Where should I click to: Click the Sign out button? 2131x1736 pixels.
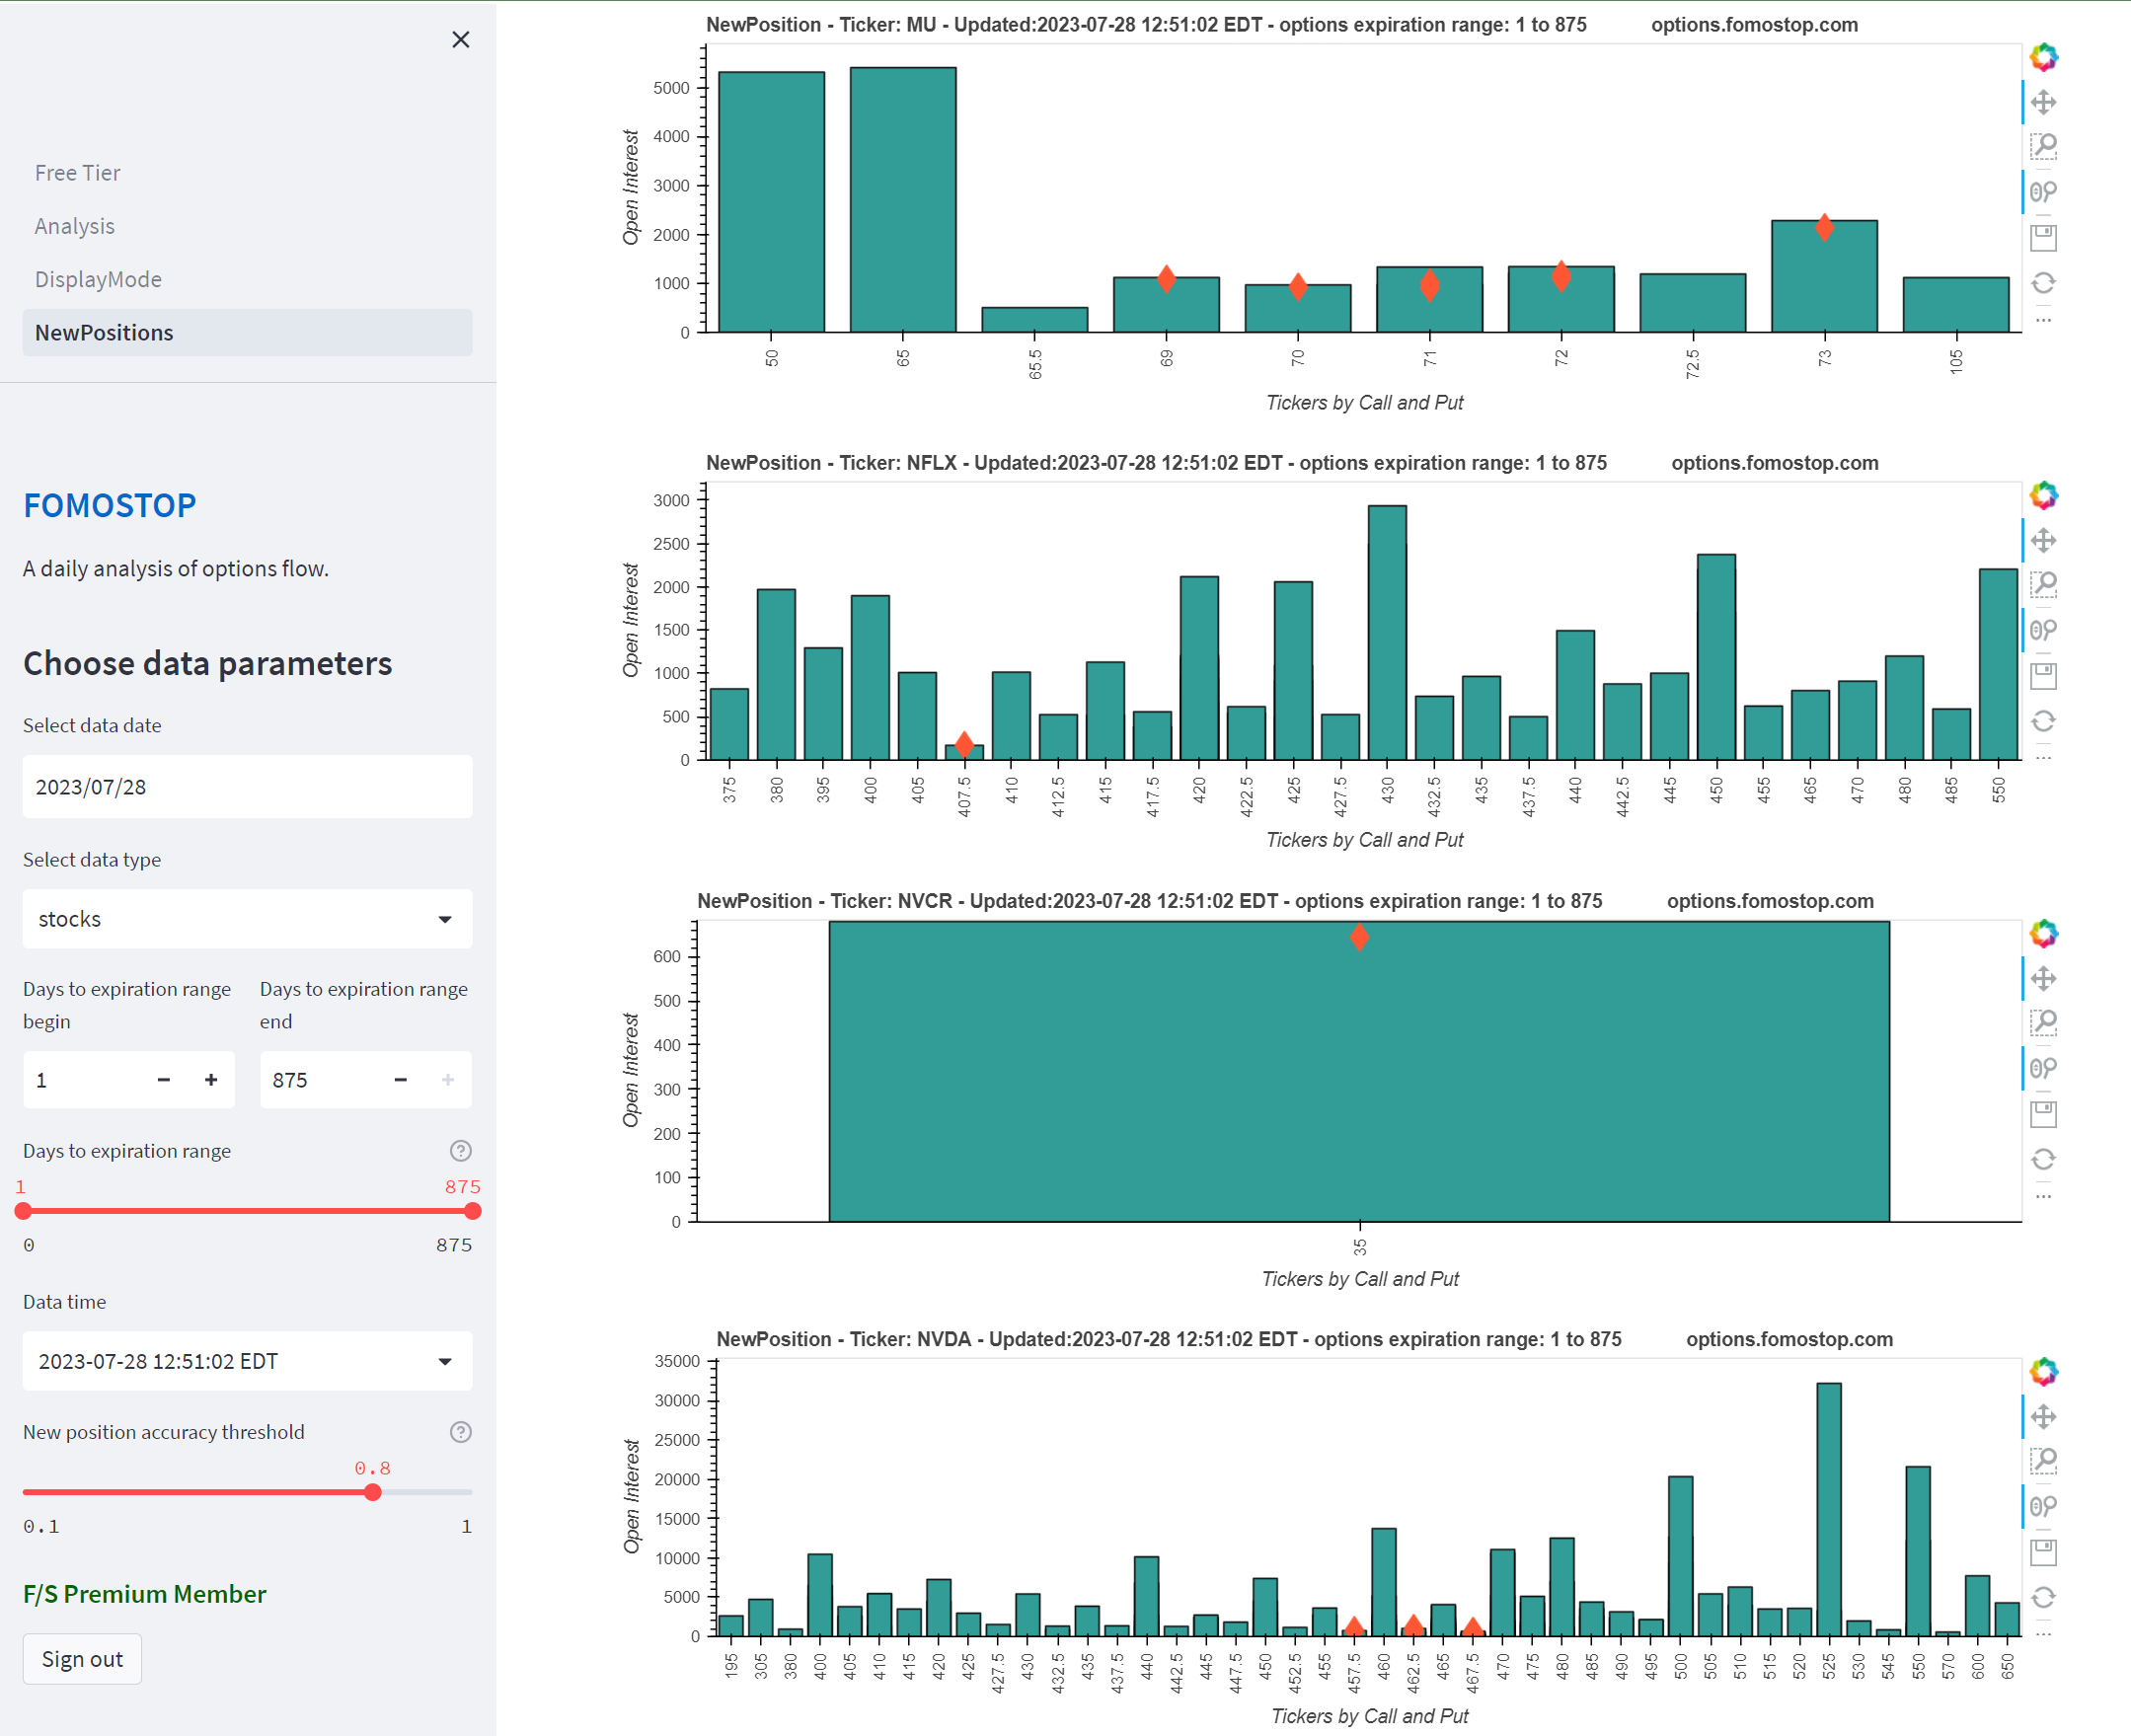point(82,1659)
